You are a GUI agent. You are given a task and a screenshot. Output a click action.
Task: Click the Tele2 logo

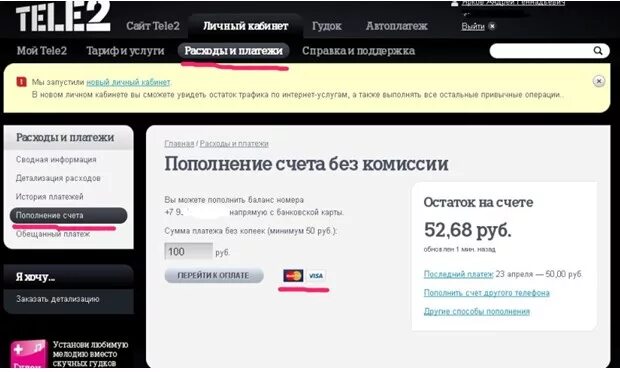[x=63, y=17]
